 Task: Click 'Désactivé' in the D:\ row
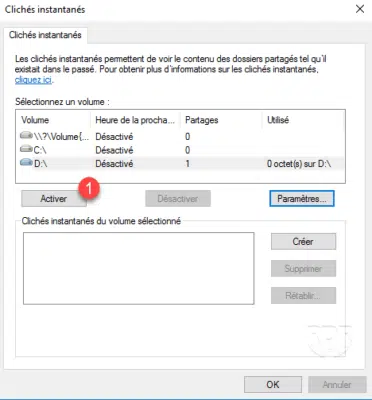tap(114, 164)
